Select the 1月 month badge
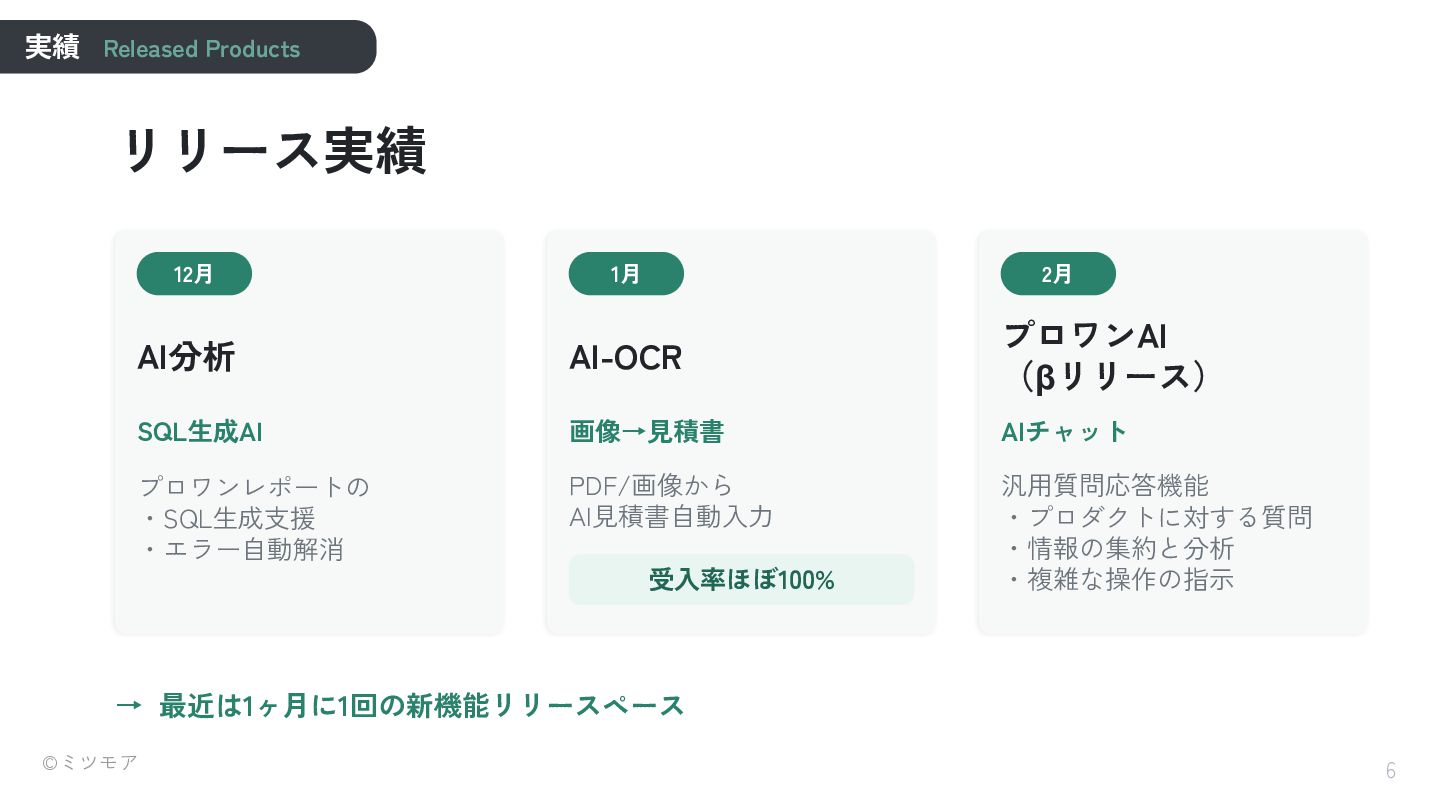 626,274
